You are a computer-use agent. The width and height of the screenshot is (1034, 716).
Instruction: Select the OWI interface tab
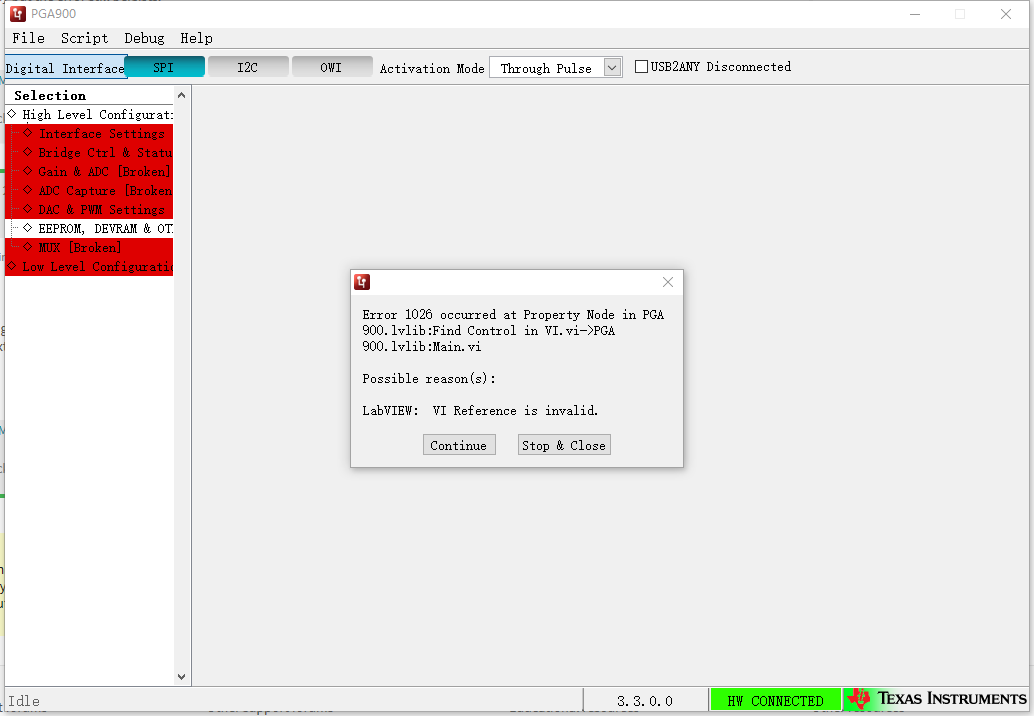pyautogui.click(x=332, y=67)
